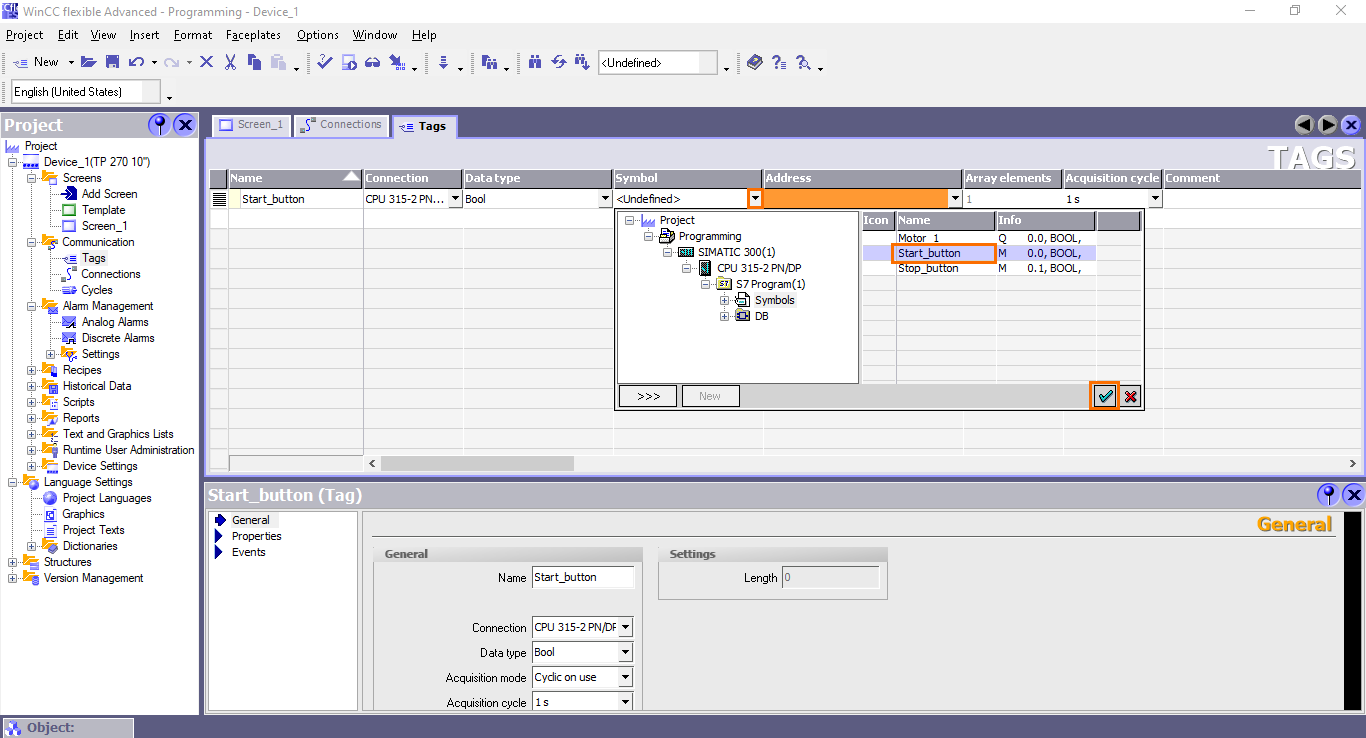Start runtime system from the toolbar

click(349, 62)
